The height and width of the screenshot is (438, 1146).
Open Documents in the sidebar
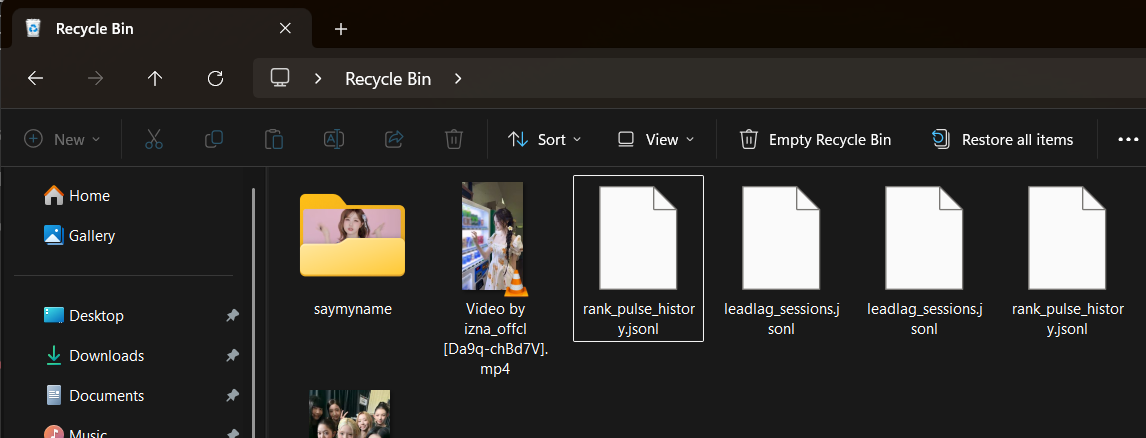[94, 396]
